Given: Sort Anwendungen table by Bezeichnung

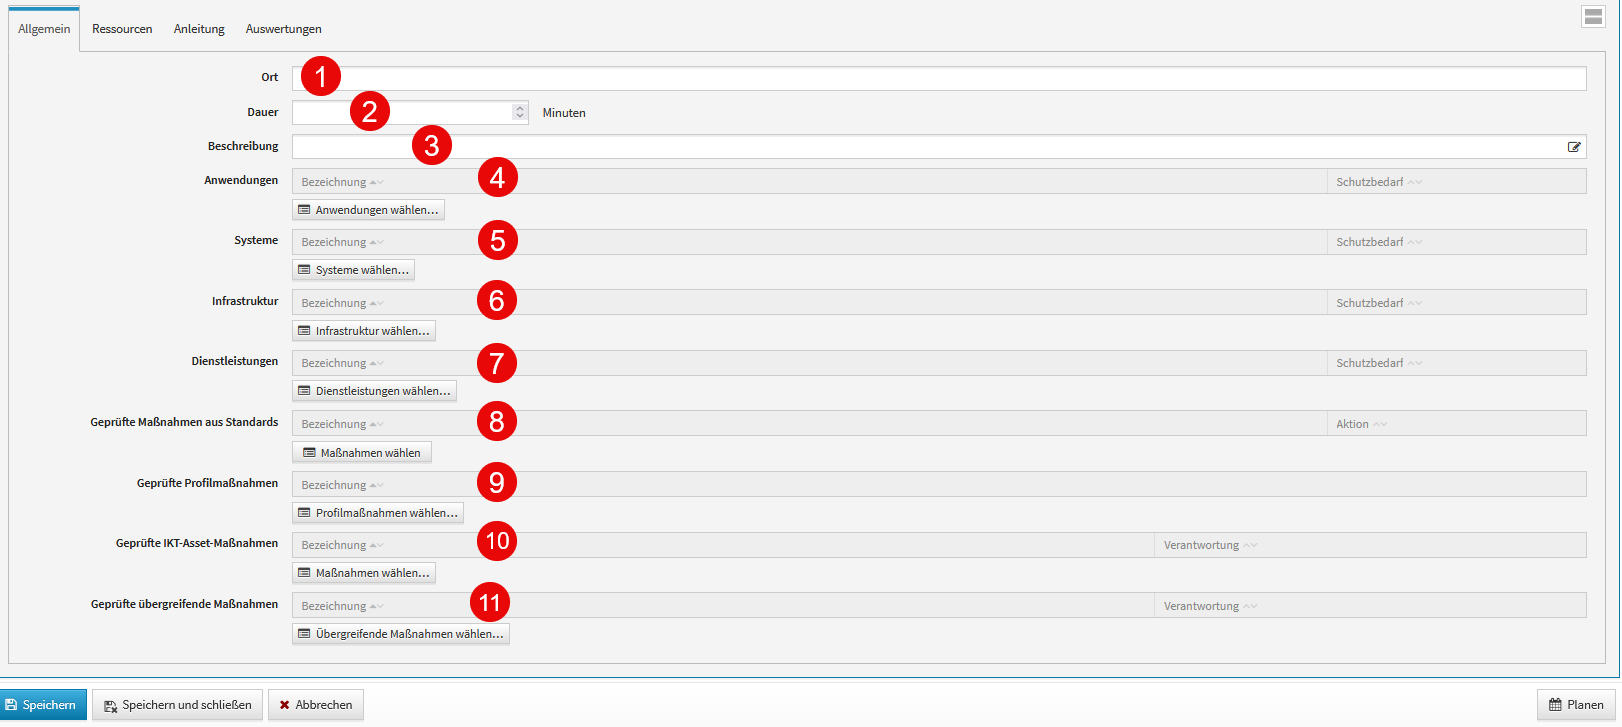Looking at the screenshot, I should (342, 182).
